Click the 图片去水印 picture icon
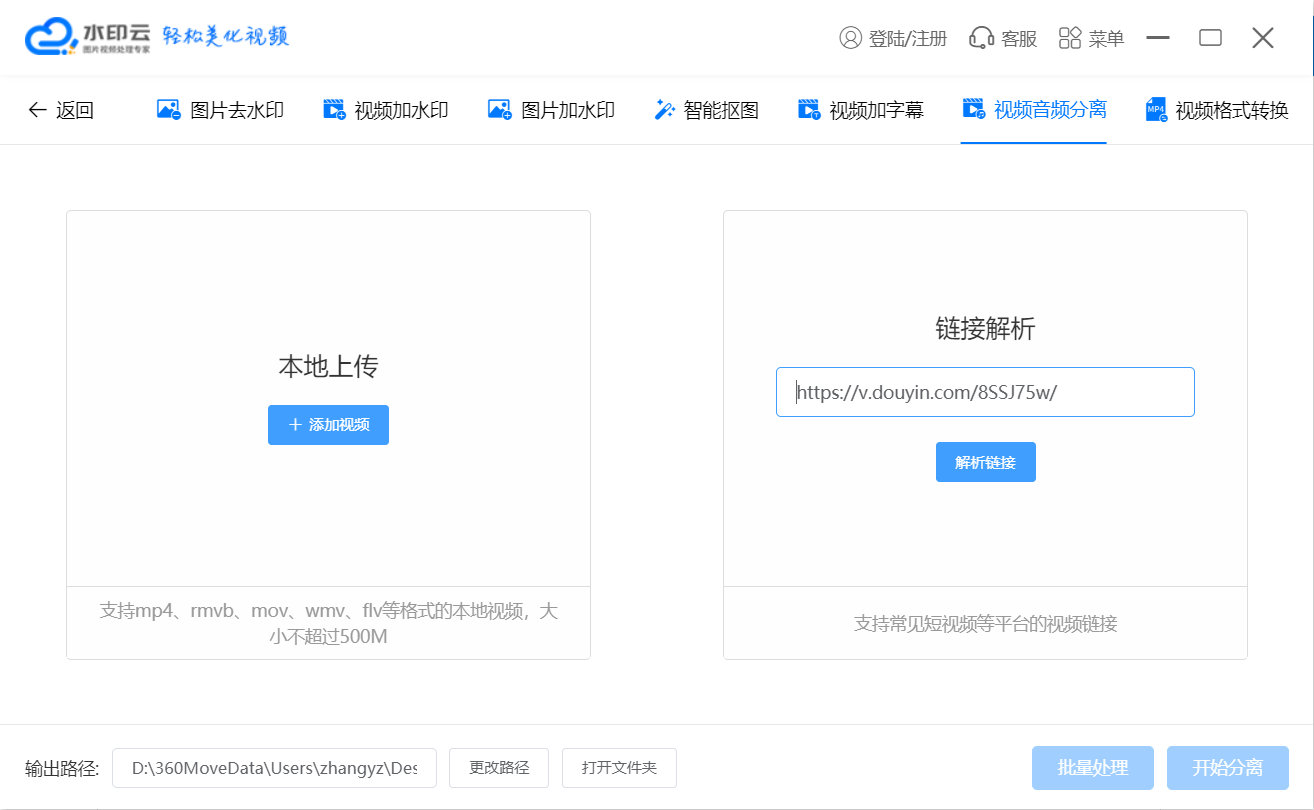The image size is (1314, 810). pos(168,110)
